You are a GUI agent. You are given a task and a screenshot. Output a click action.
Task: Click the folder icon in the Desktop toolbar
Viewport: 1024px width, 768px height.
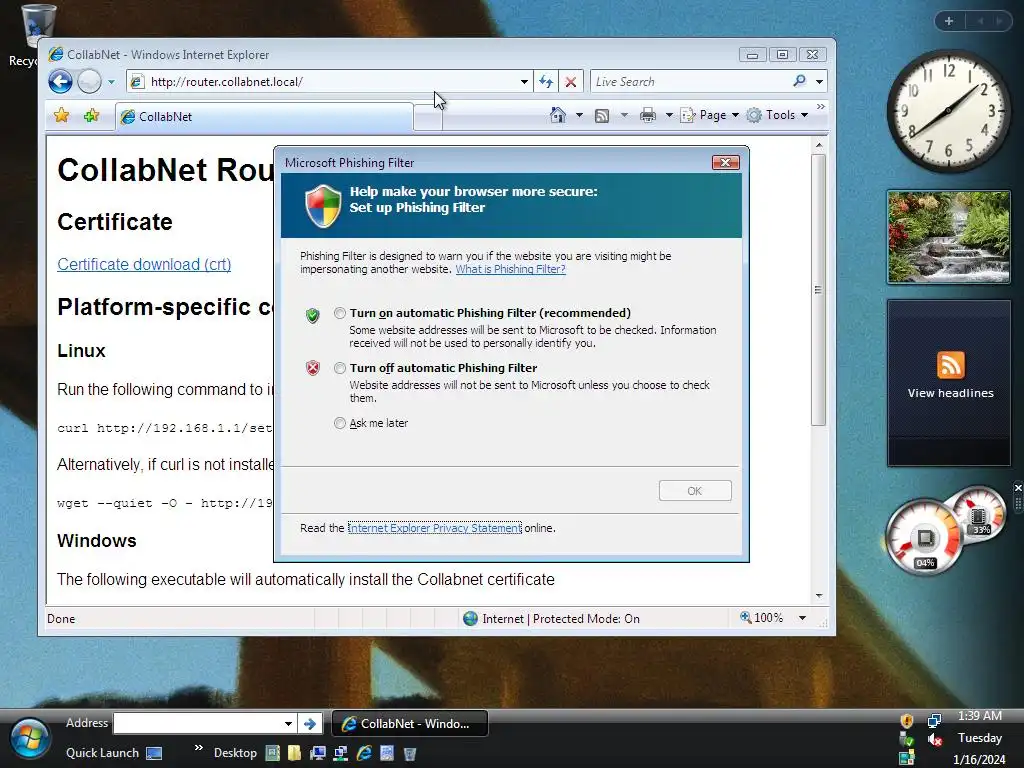click(x=295, y=754)
